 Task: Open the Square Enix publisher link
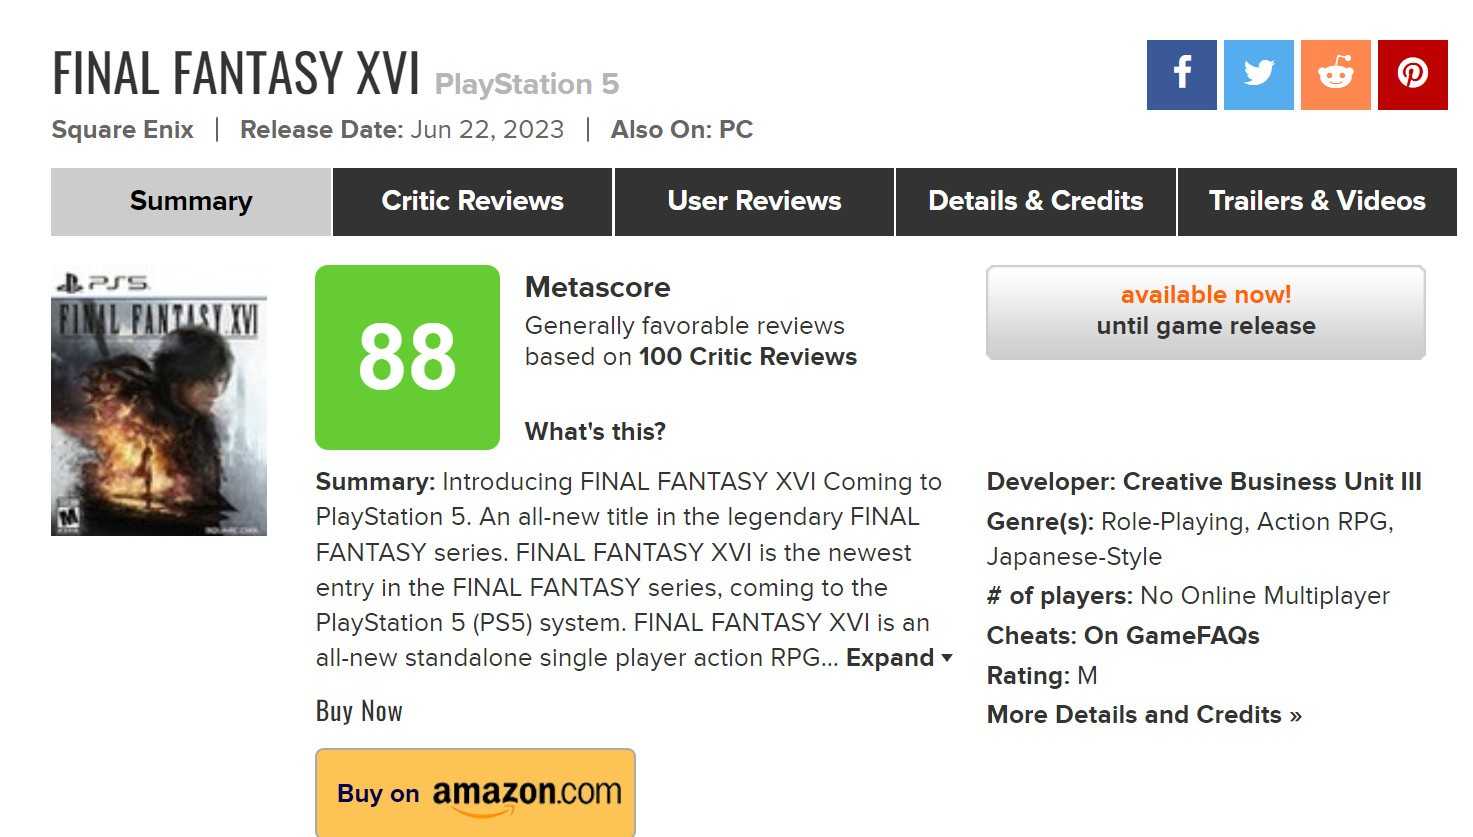(x=123, y=130)
